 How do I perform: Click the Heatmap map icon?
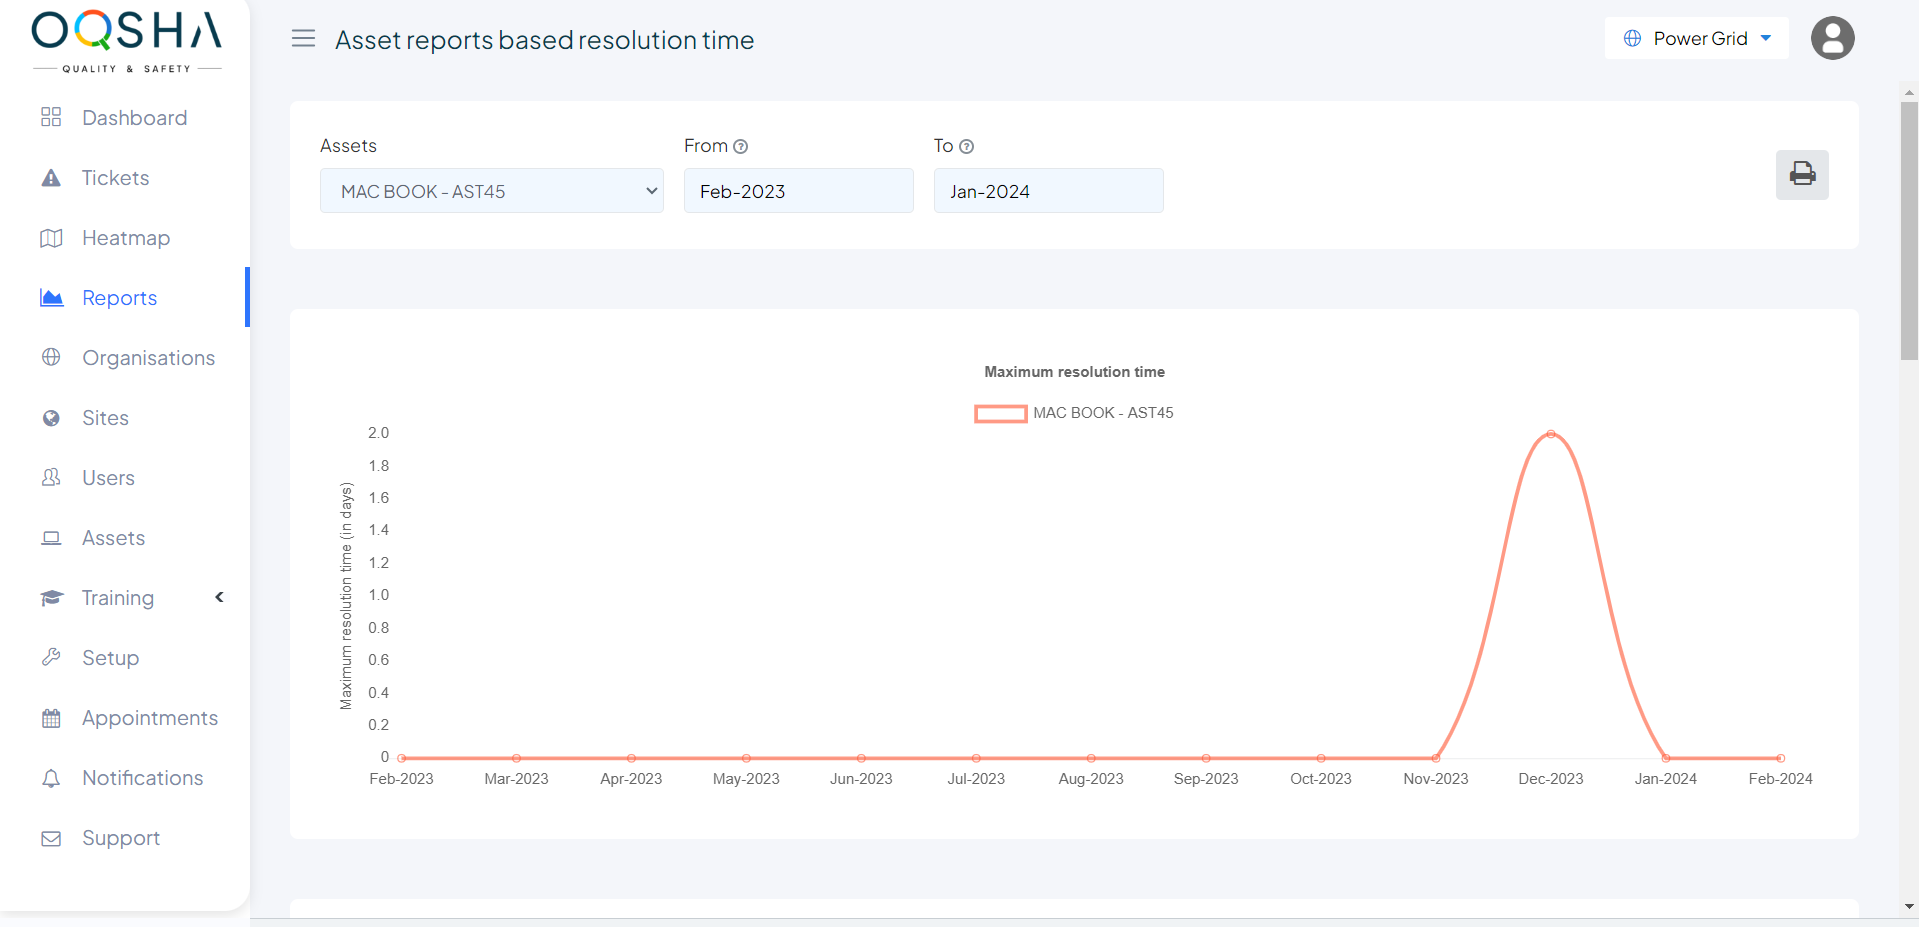(51, 238)
